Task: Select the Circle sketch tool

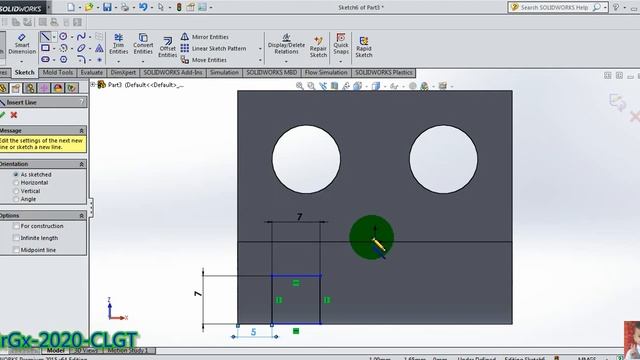Action: [x=63, y=37]
